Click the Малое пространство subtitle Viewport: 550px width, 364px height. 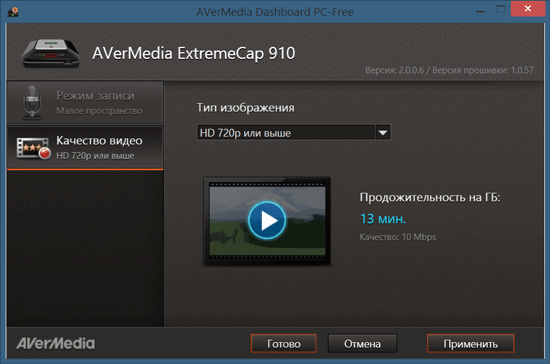click(99, 111)
